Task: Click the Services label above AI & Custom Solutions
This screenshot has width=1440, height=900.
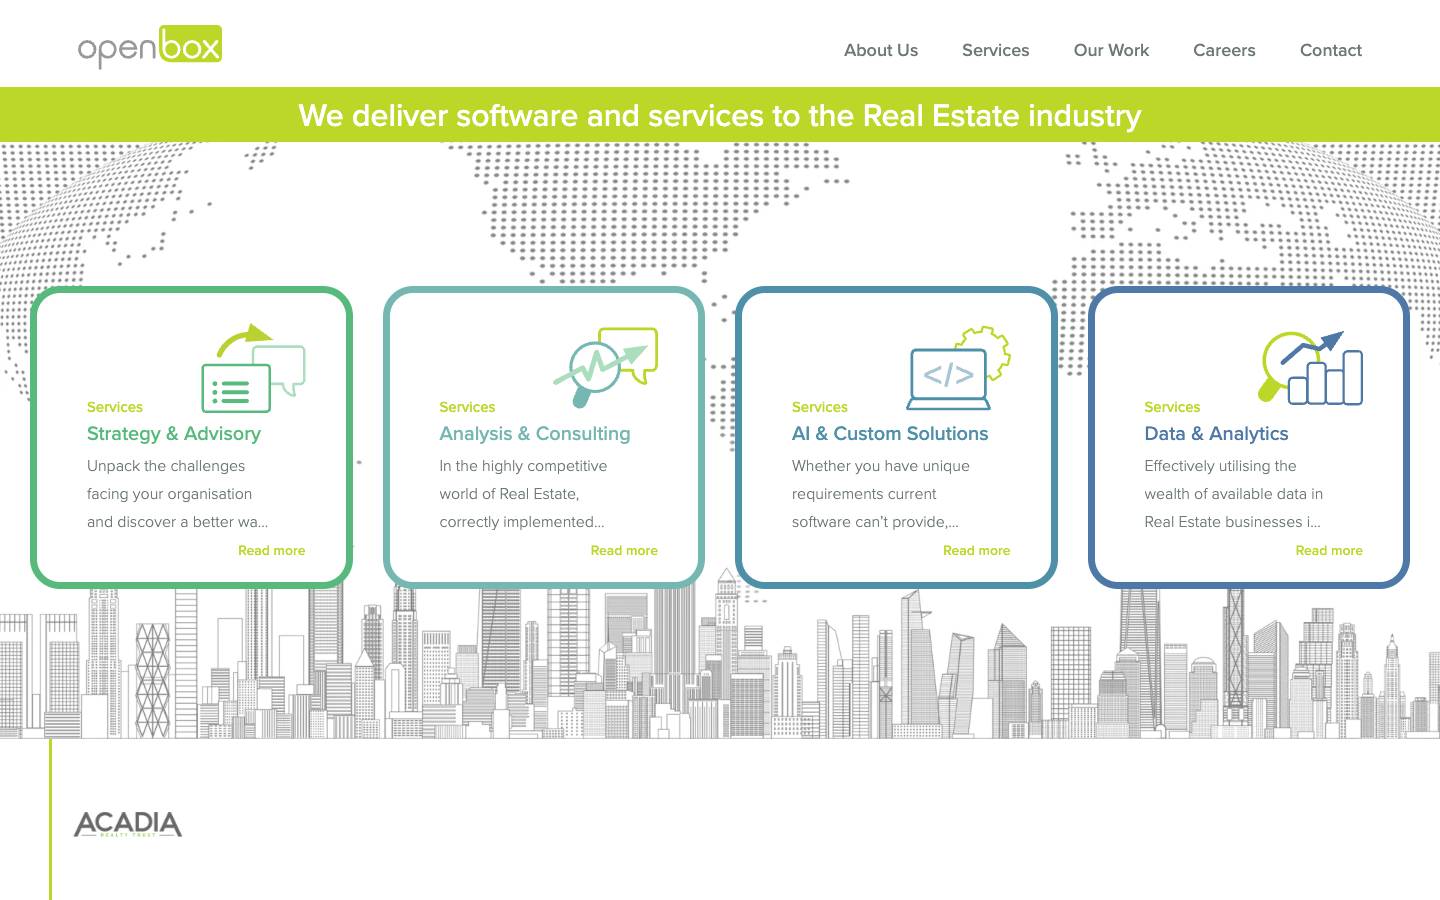Action: coord(820,407)
